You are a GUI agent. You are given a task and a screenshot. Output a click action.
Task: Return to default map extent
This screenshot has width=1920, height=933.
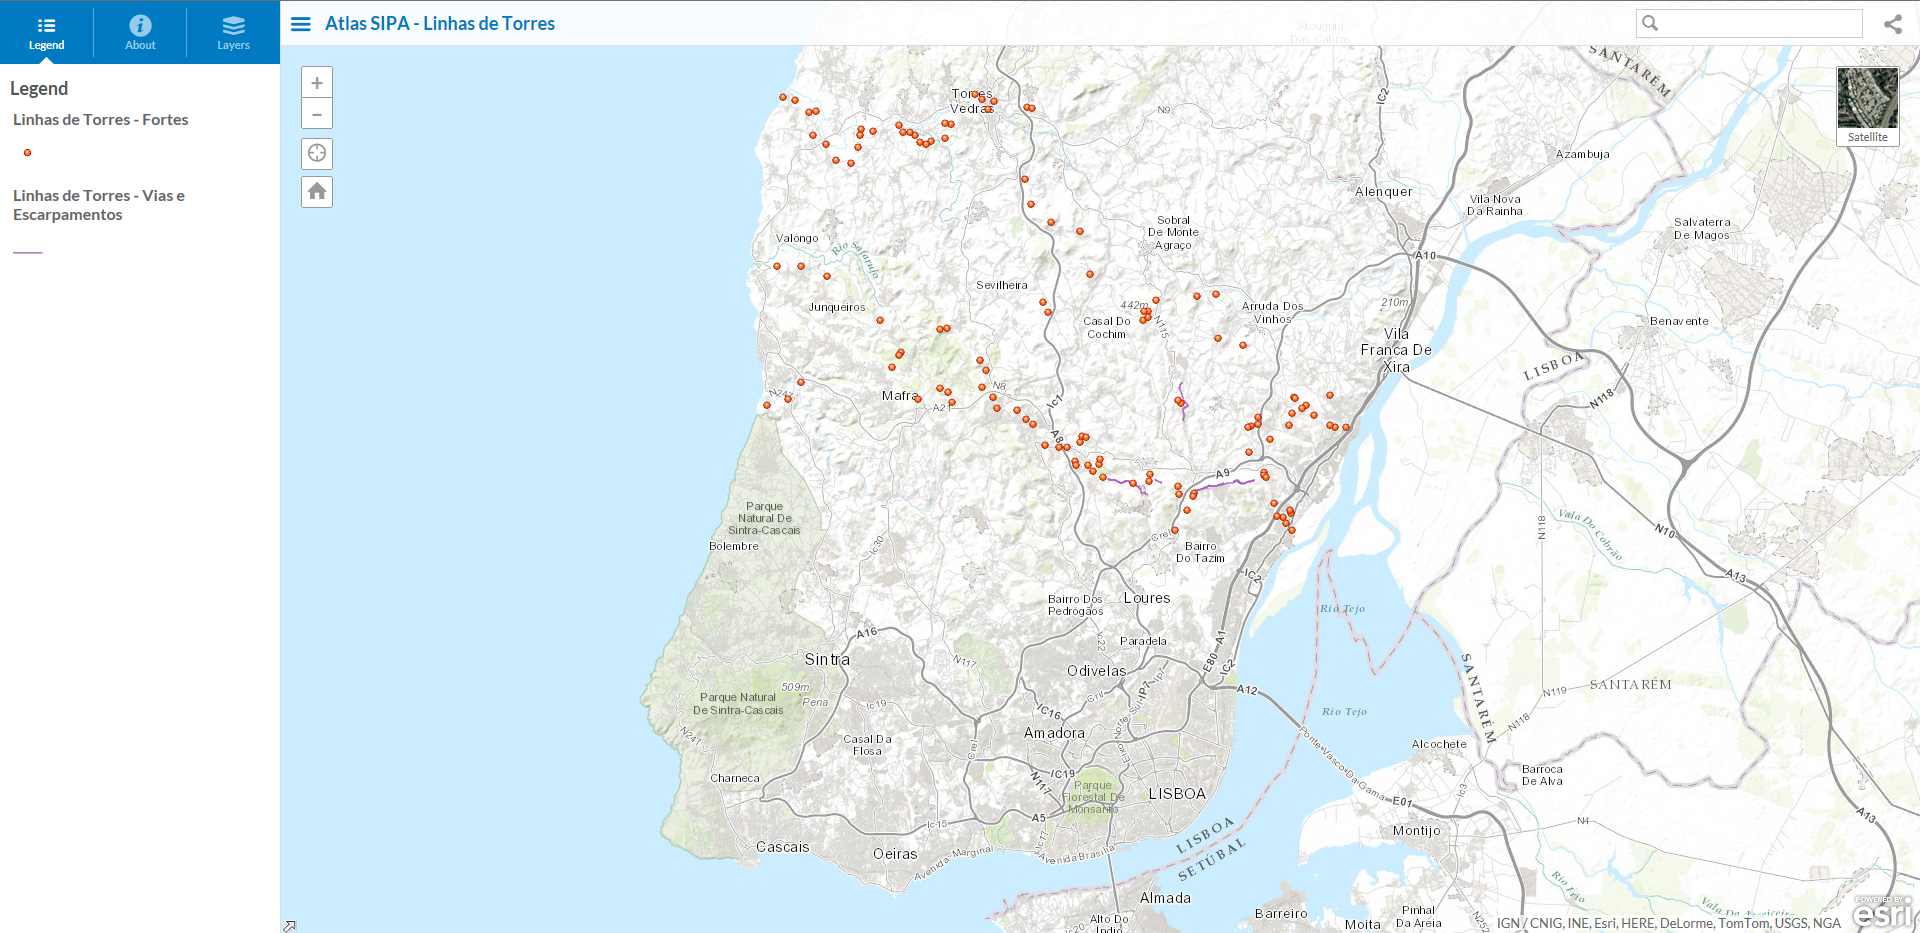click(x=317, y=191)
